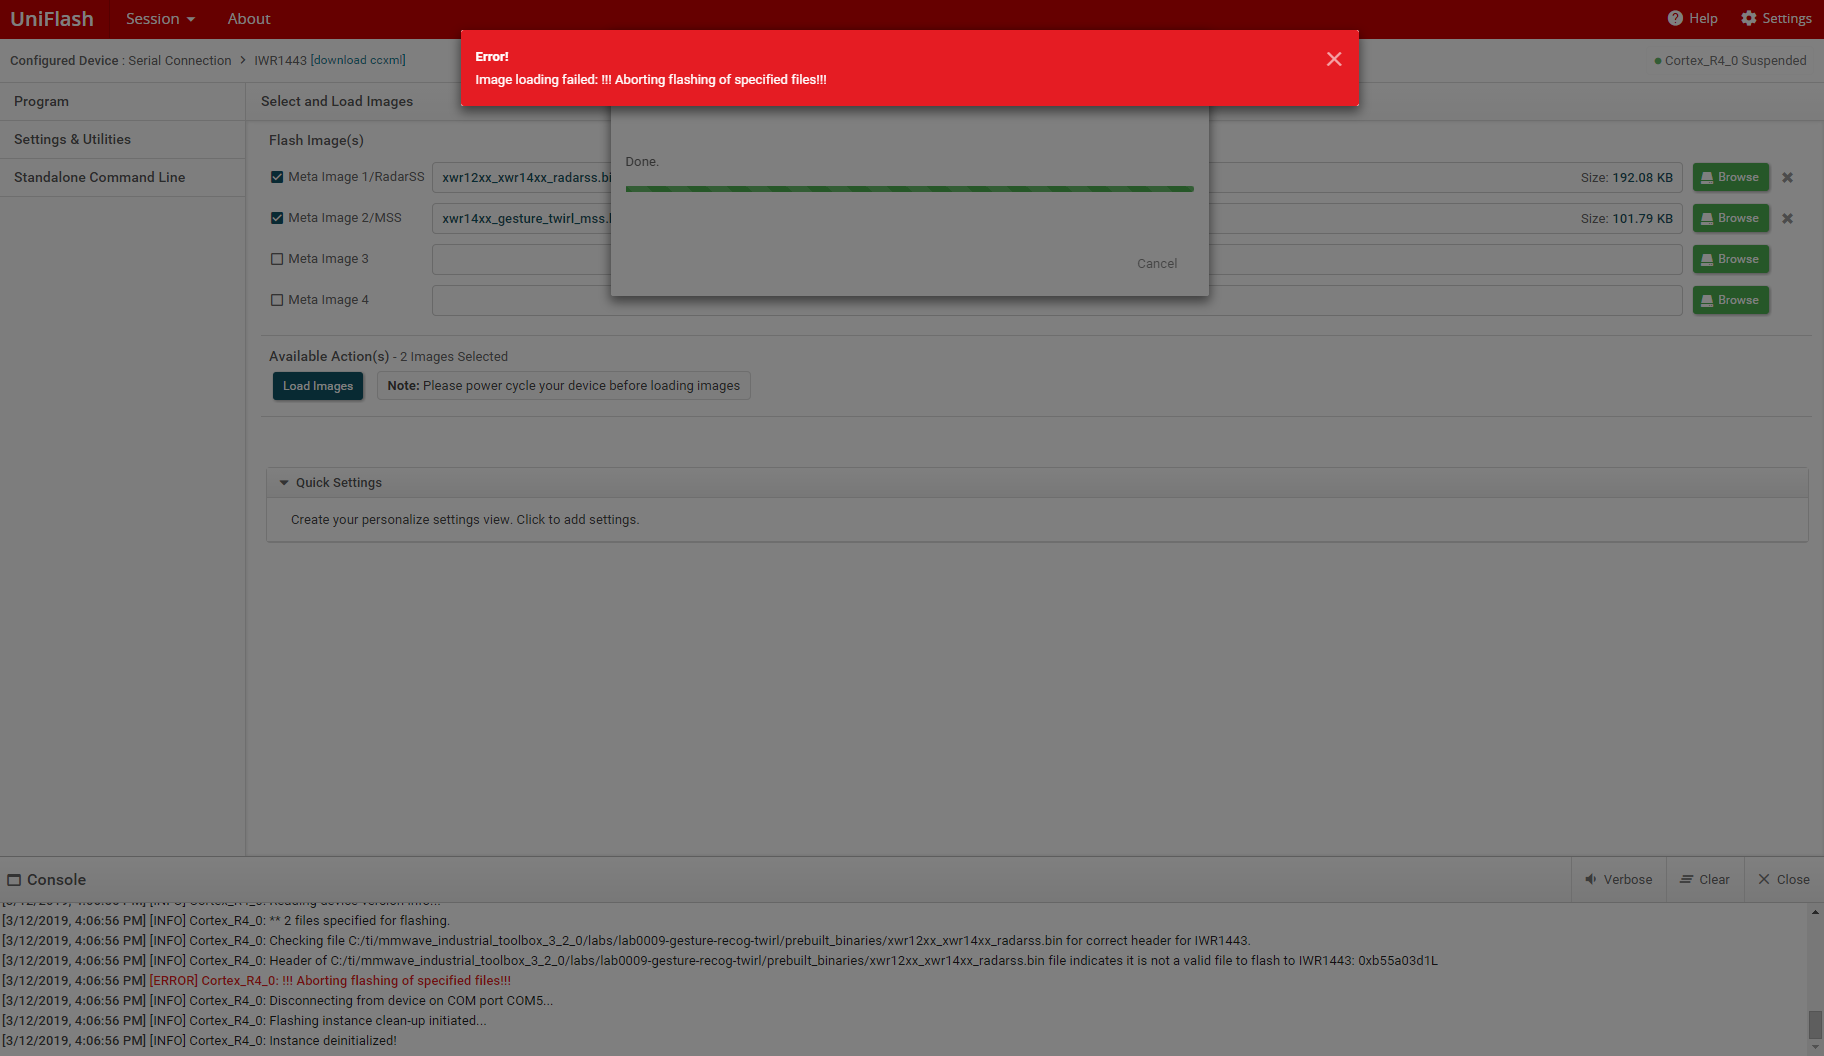Click the 'Cortex_R4_0 Suspended' status text
Image resolution: width=1824 pixels, height=1056 pixels.
click(x=1736, y=61)
